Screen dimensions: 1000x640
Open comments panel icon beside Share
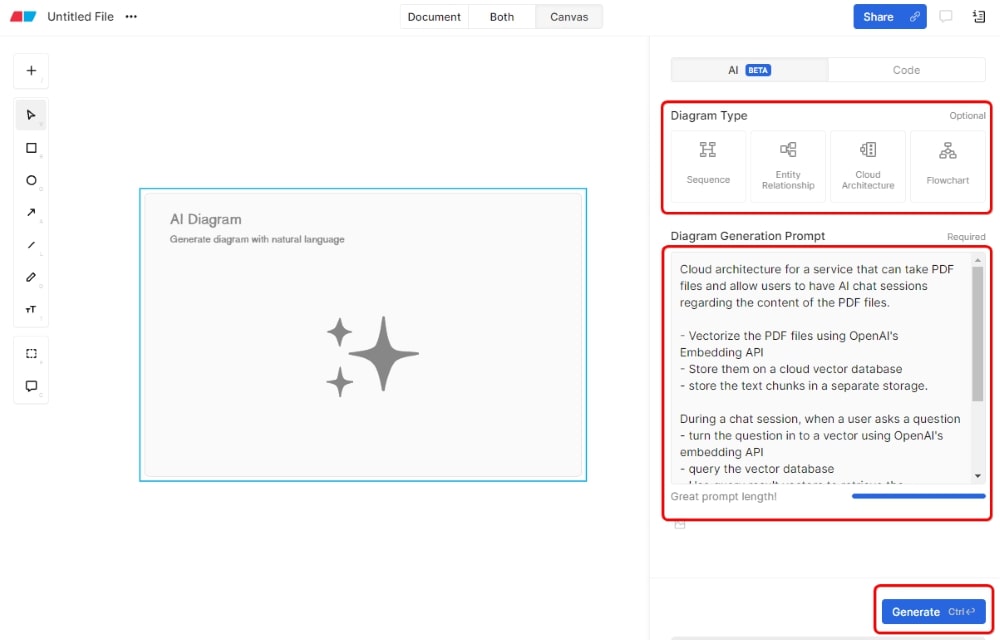click(x=946, y=17)
